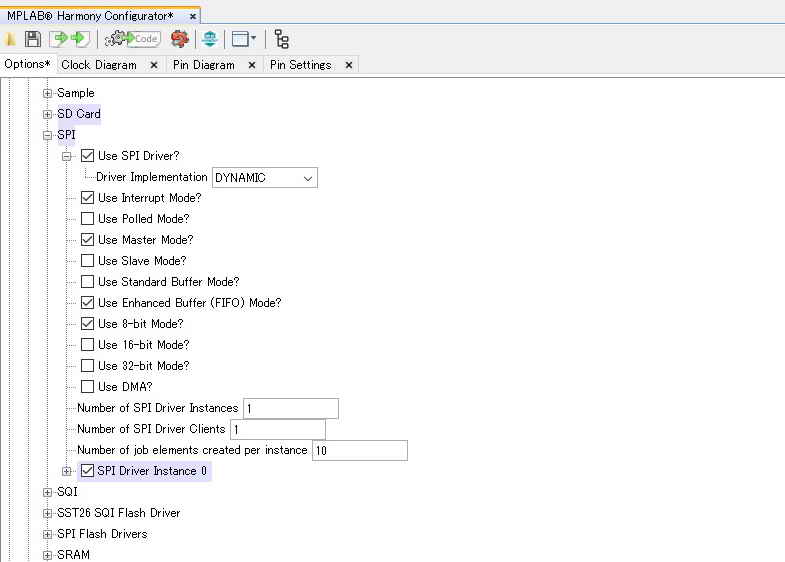Close the Pin Settings tab
The width and height of the screenshot is (785, 562).
pos(349,65)
